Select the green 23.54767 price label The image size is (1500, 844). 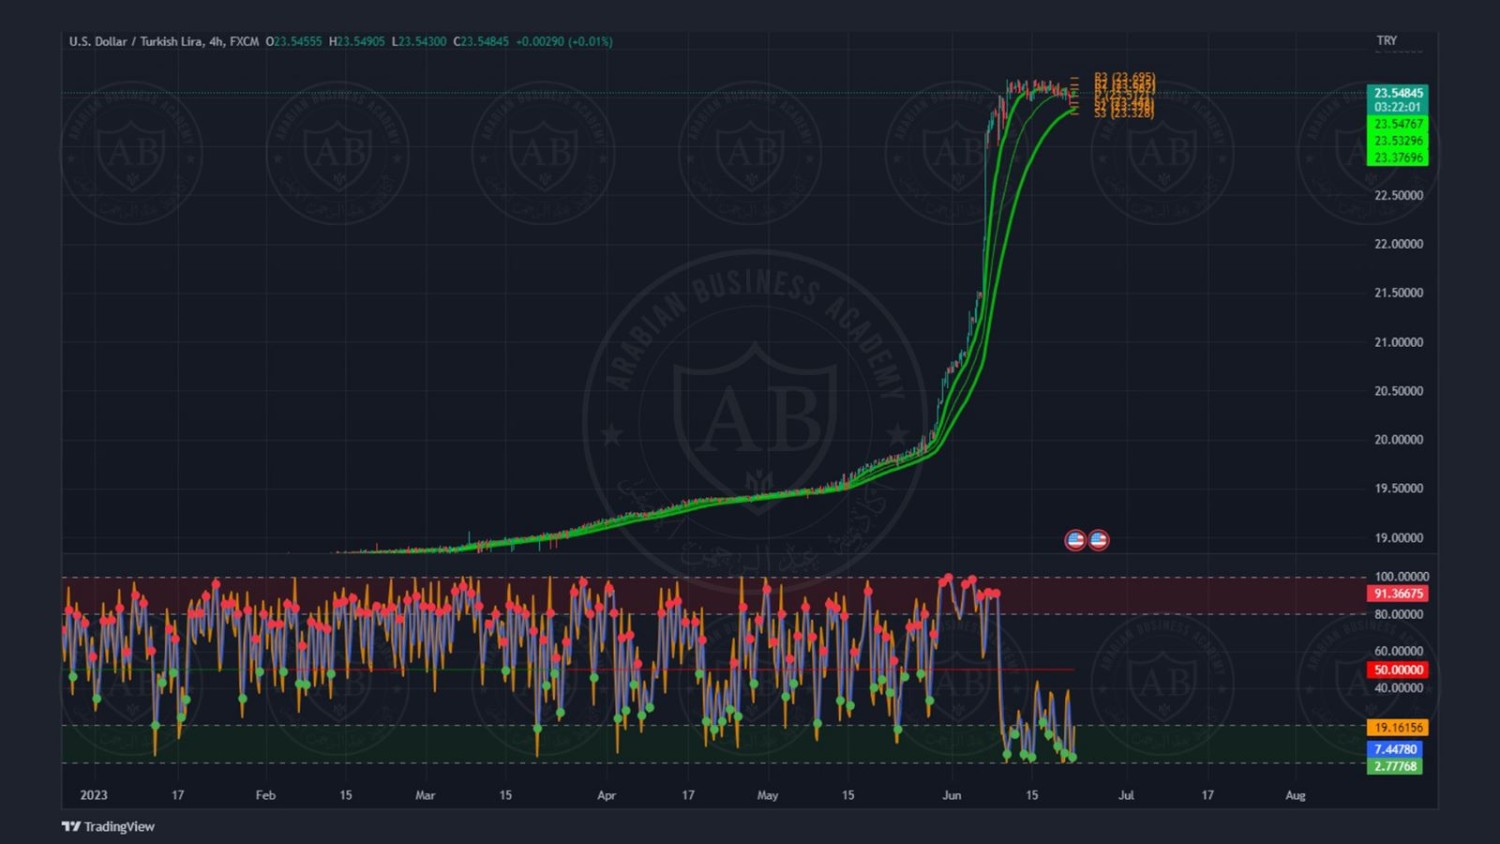pos(1397,124)
